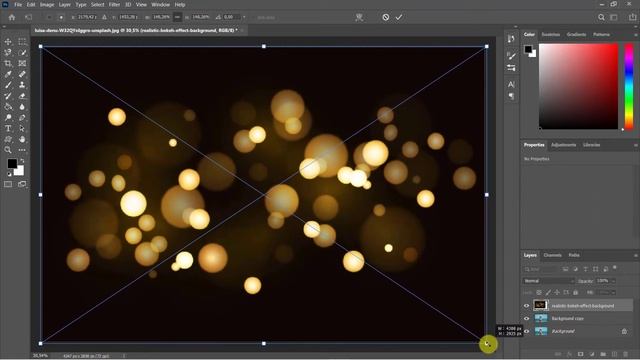Switch to the Adjustments tab
Screen dimensions: 640x360
(563, 145)
